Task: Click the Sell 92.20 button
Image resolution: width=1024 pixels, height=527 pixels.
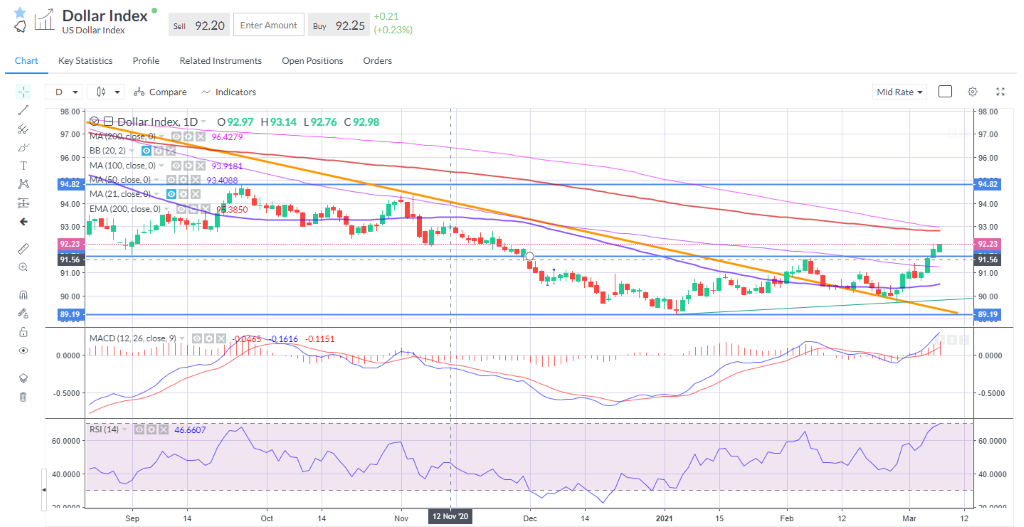Action: [x=199, y=25]
